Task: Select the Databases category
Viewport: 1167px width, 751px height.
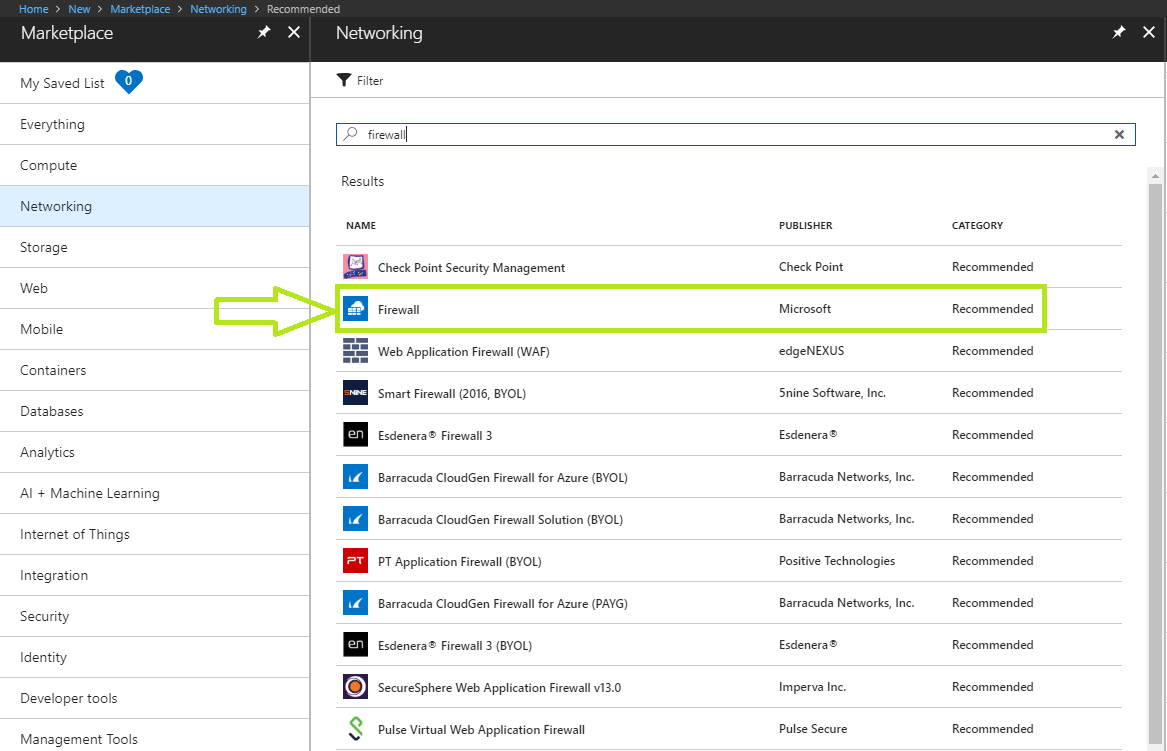Action: point(155,411)
